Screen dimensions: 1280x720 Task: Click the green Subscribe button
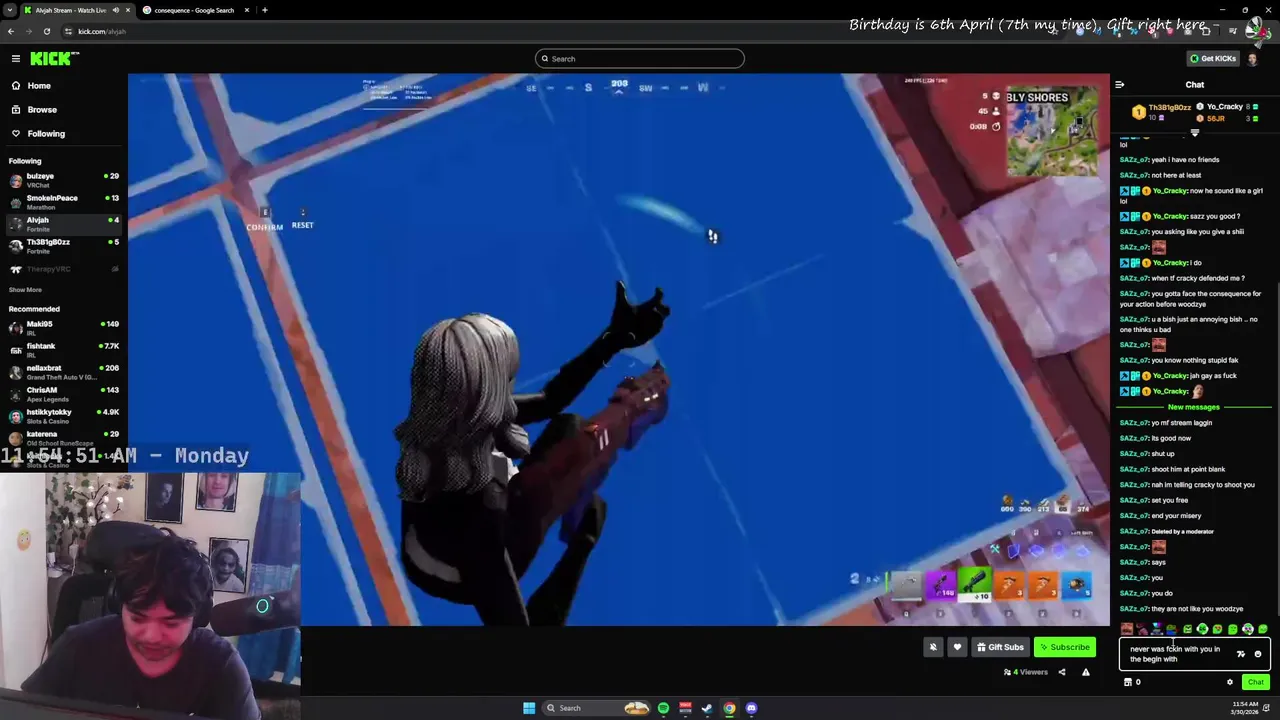click(1064, 647)
